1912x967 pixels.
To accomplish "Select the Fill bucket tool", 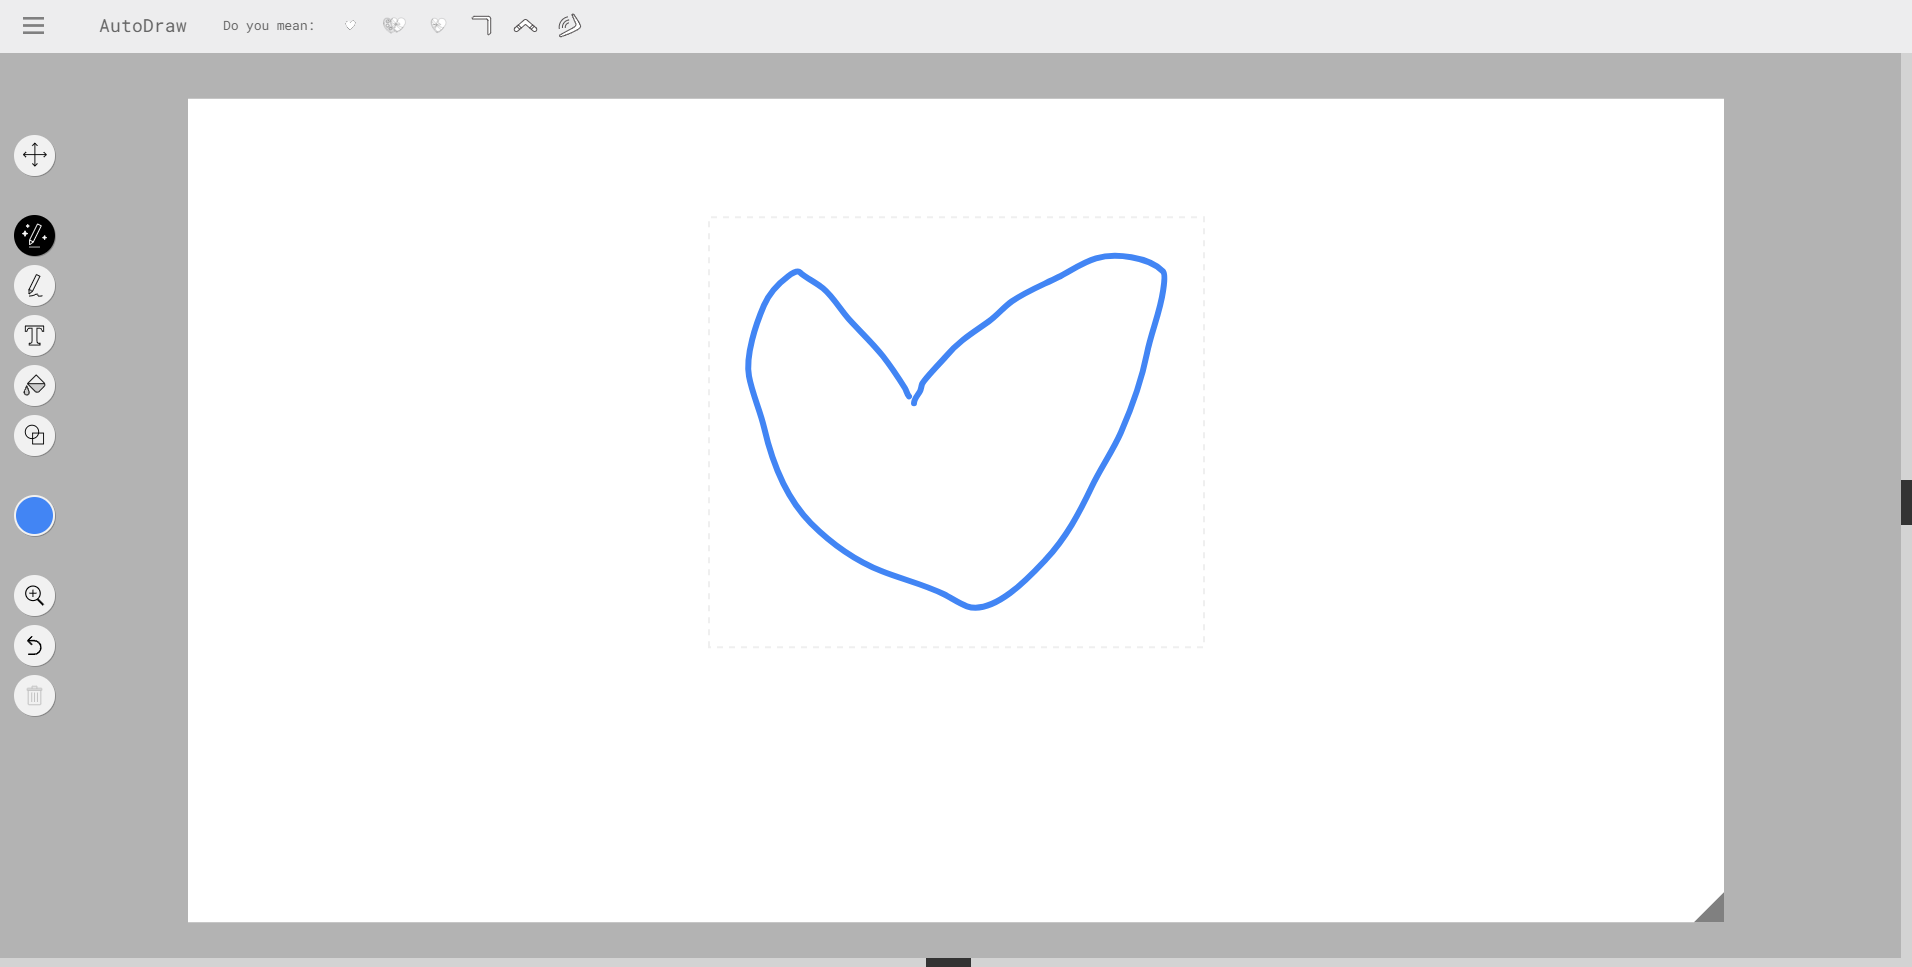I will click(34, 385).
